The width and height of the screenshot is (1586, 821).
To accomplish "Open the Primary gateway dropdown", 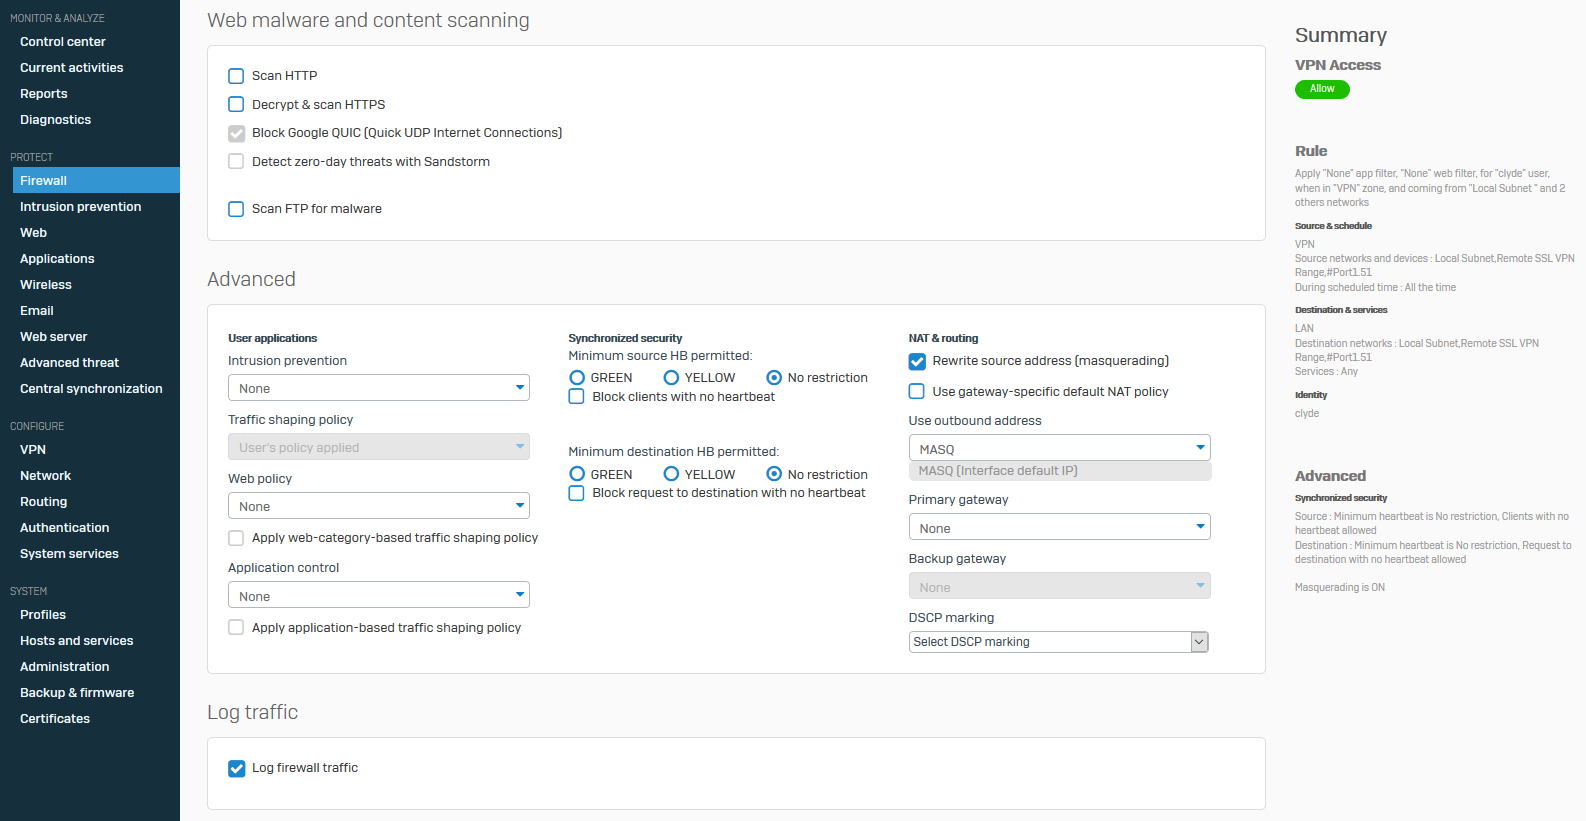I will [1059, 528].
